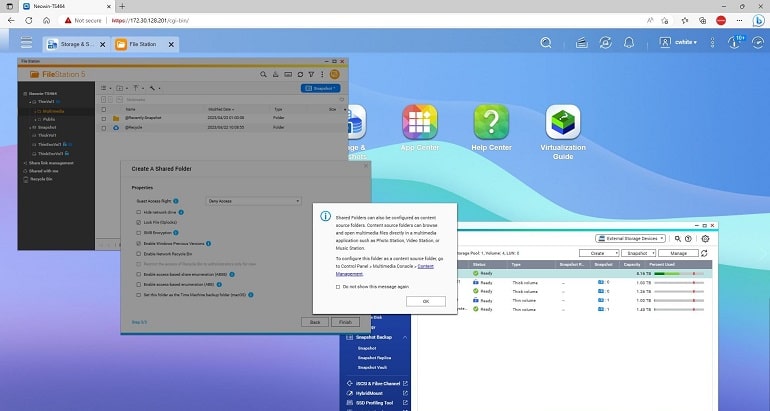Image resolution: width=770 pixels, height=411 pixels.
Task: Open the File Station three-dot more settings
Action: point(322,75)
